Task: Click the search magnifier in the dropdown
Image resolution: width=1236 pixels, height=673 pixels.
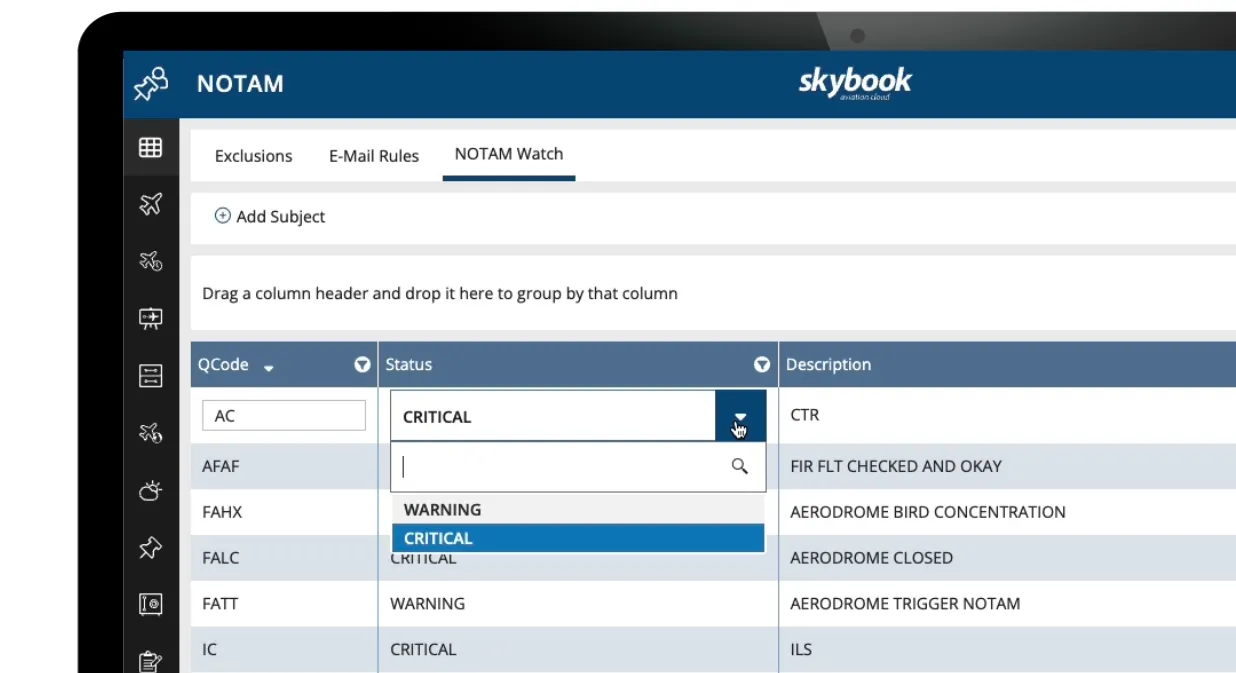Action: (740, 466)
